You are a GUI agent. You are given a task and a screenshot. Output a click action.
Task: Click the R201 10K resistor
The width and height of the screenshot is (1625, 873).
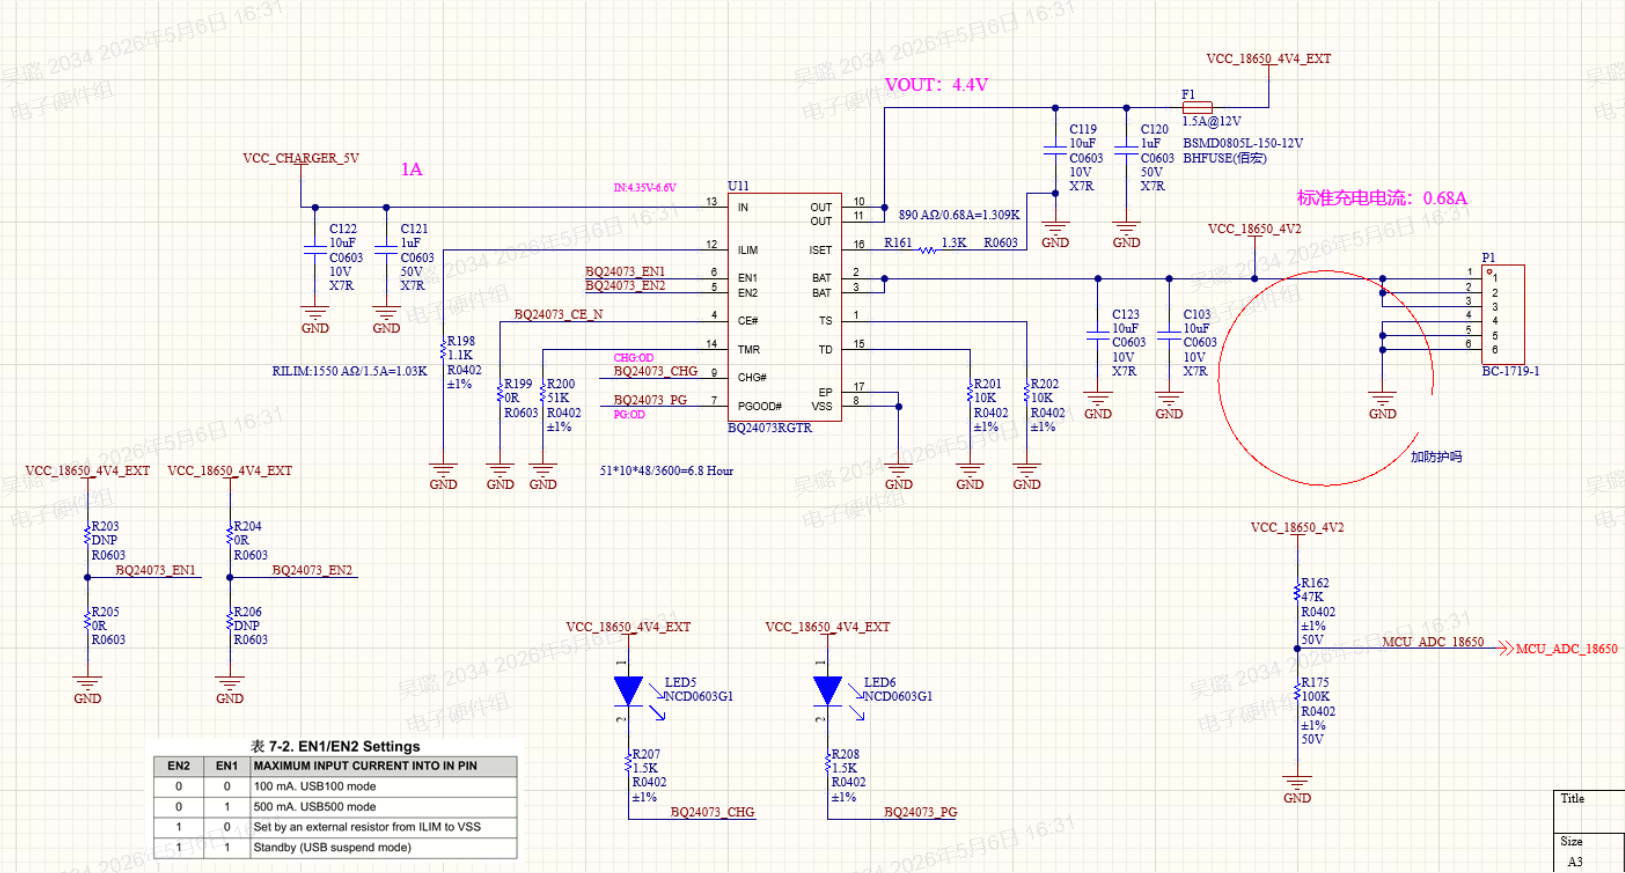pyautogui.click(x=970, y=393)
